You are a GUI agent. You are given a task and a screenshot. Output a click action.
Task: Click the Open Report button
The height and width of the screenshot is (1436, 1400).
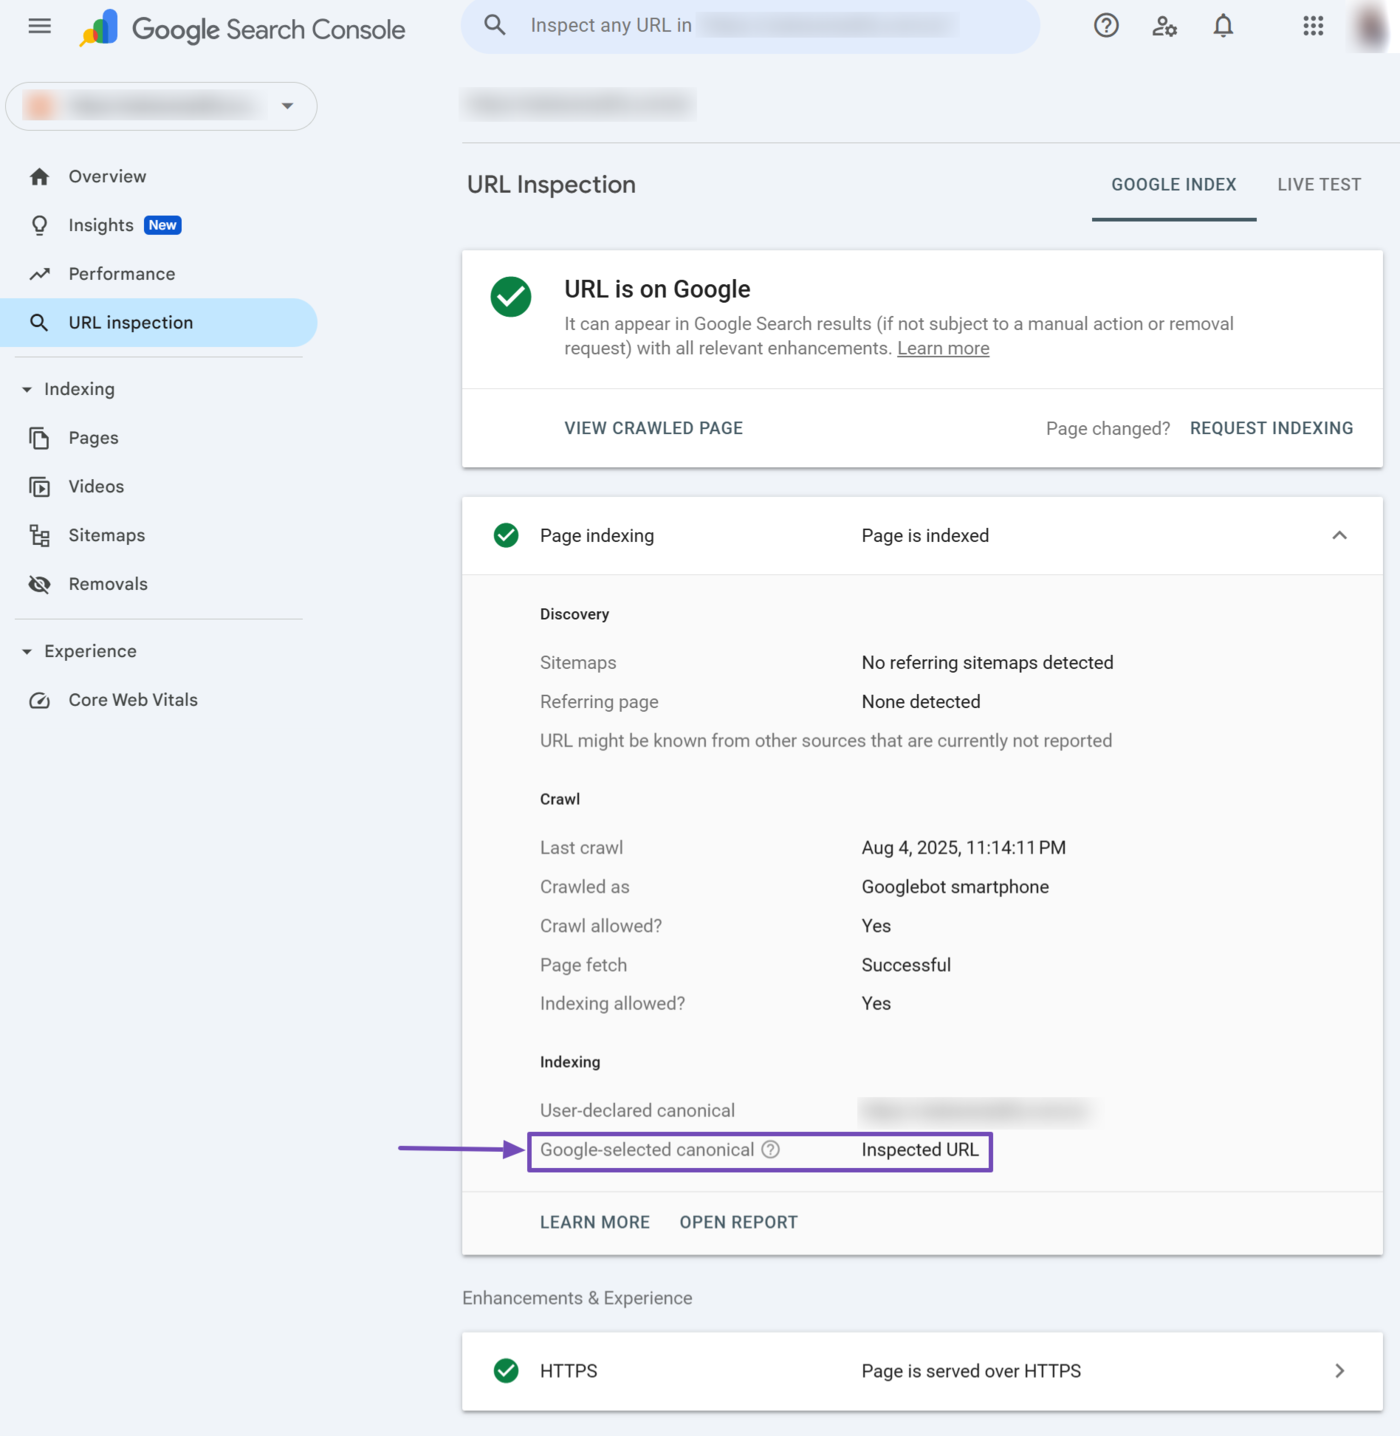click(x=738, y=1222)
